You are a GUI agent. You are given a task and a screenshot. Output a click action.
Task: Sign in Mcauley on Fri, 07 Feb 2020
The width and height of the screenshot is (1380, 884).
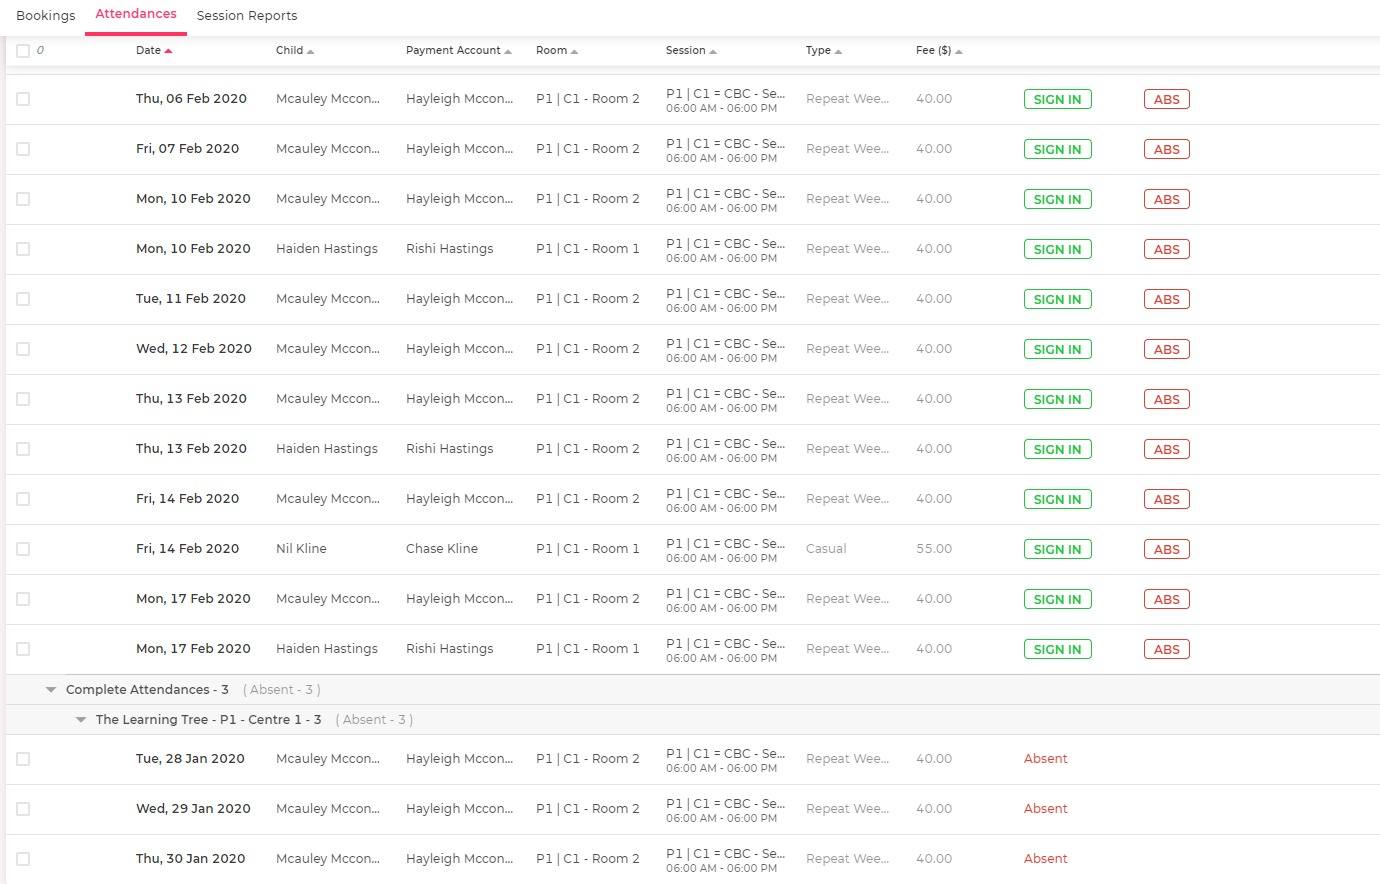click(x=1057, y=149)
